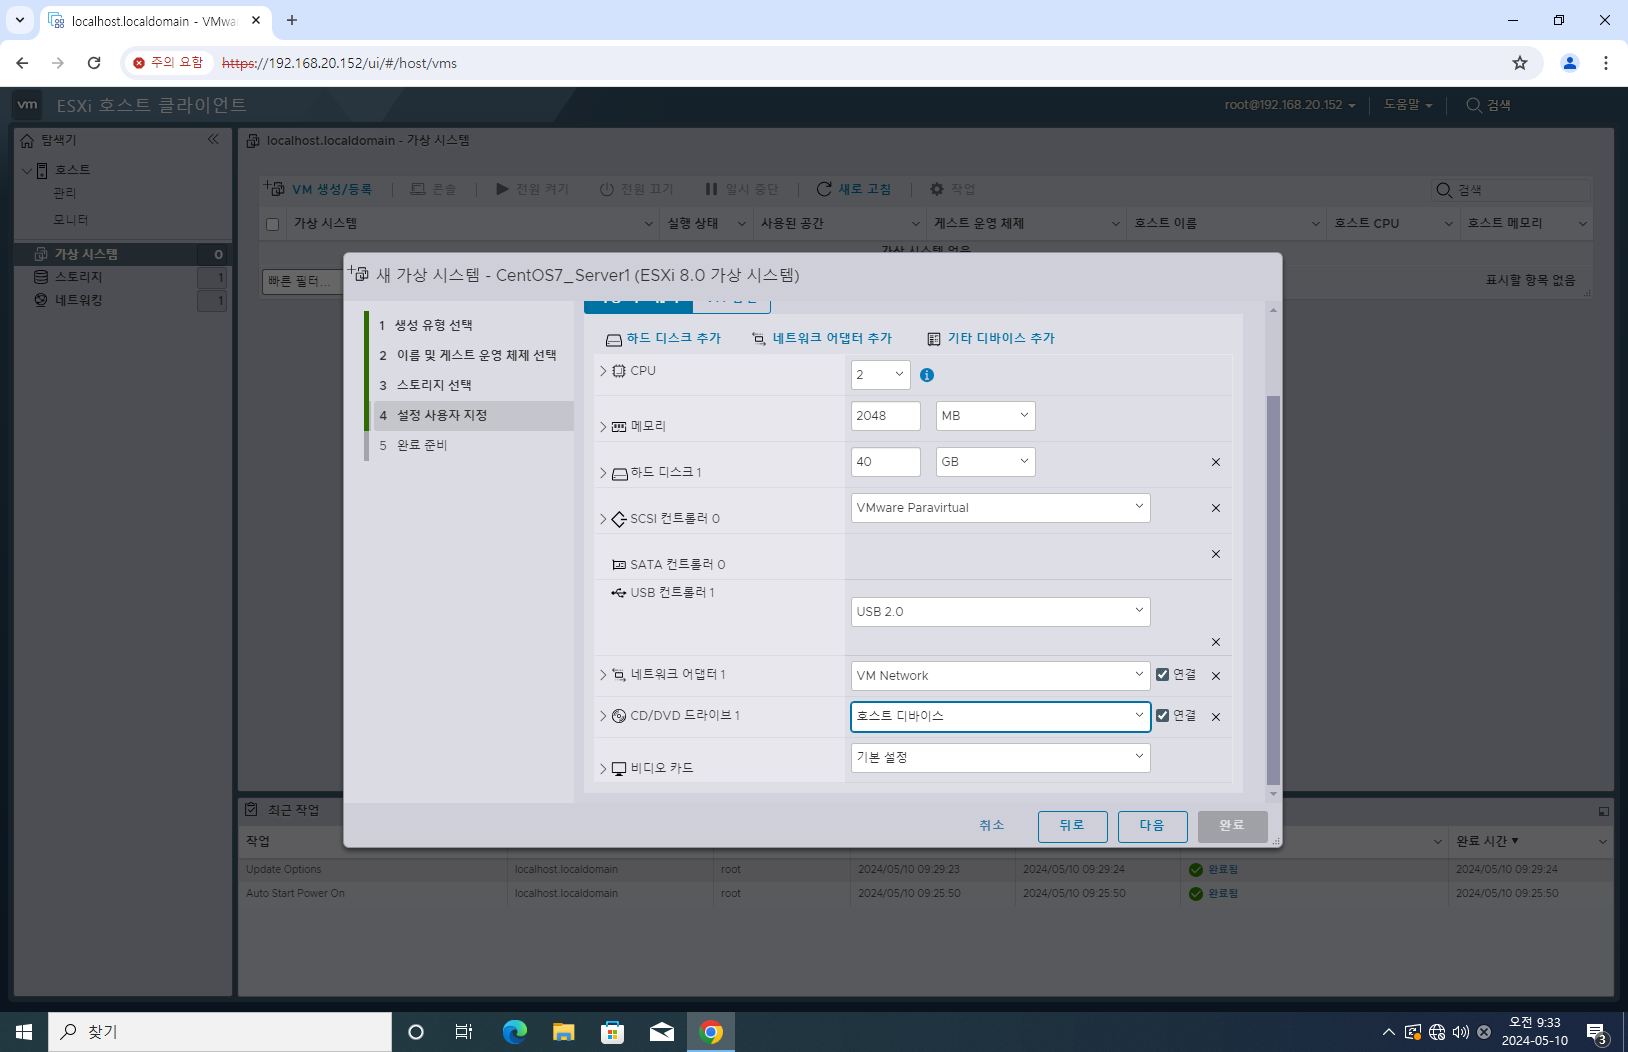Image resolution: width=1628 pixels, height=1052 pixels.
Task: Maximize recent tasks panel icon
Action: point(1603,811)
